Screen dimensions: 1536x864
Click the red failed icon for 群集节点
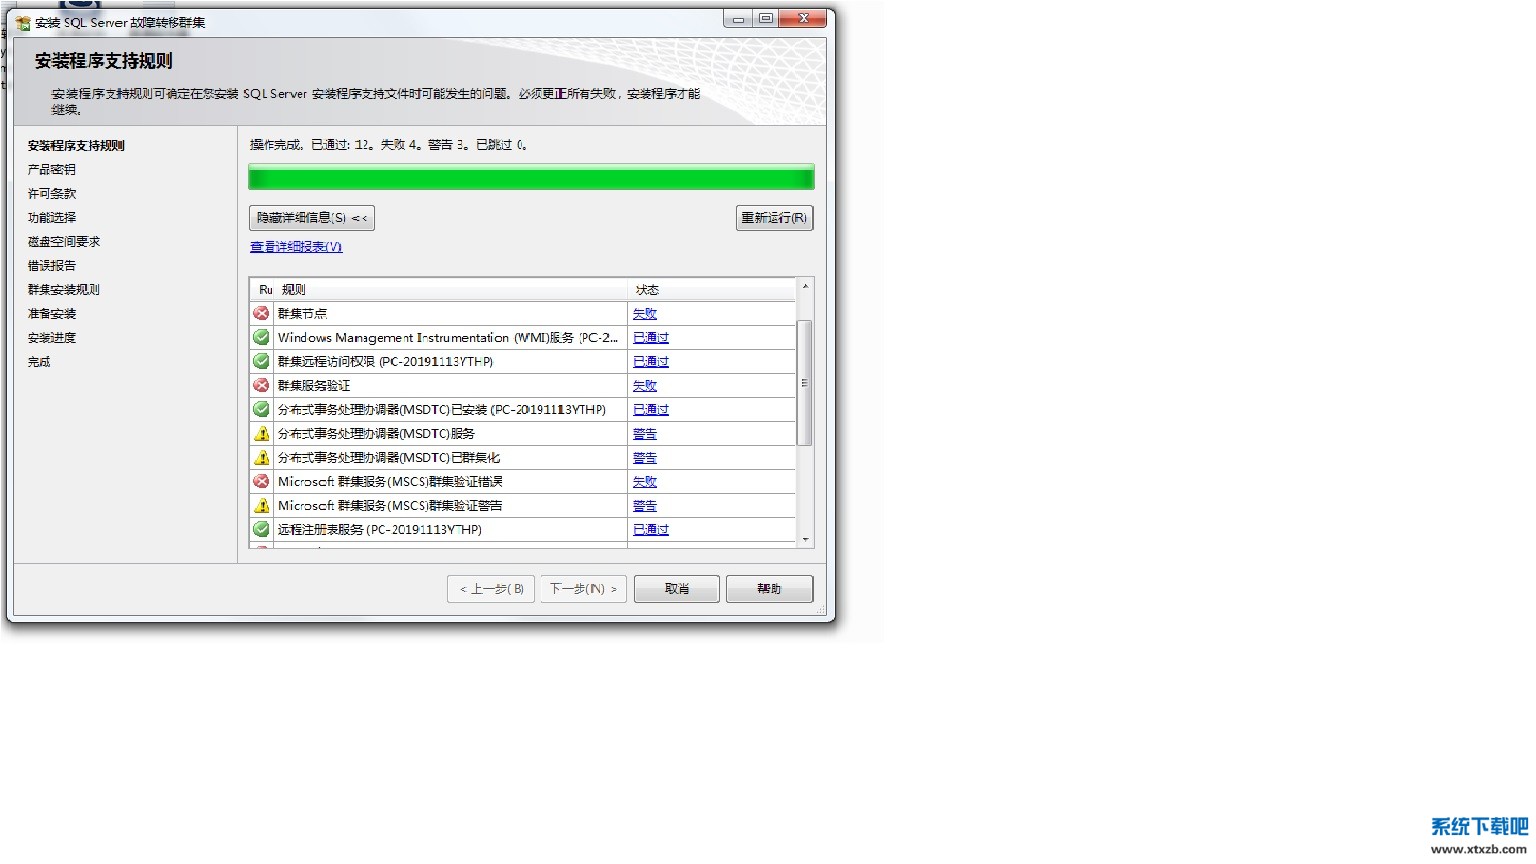(x=261, y=313)
